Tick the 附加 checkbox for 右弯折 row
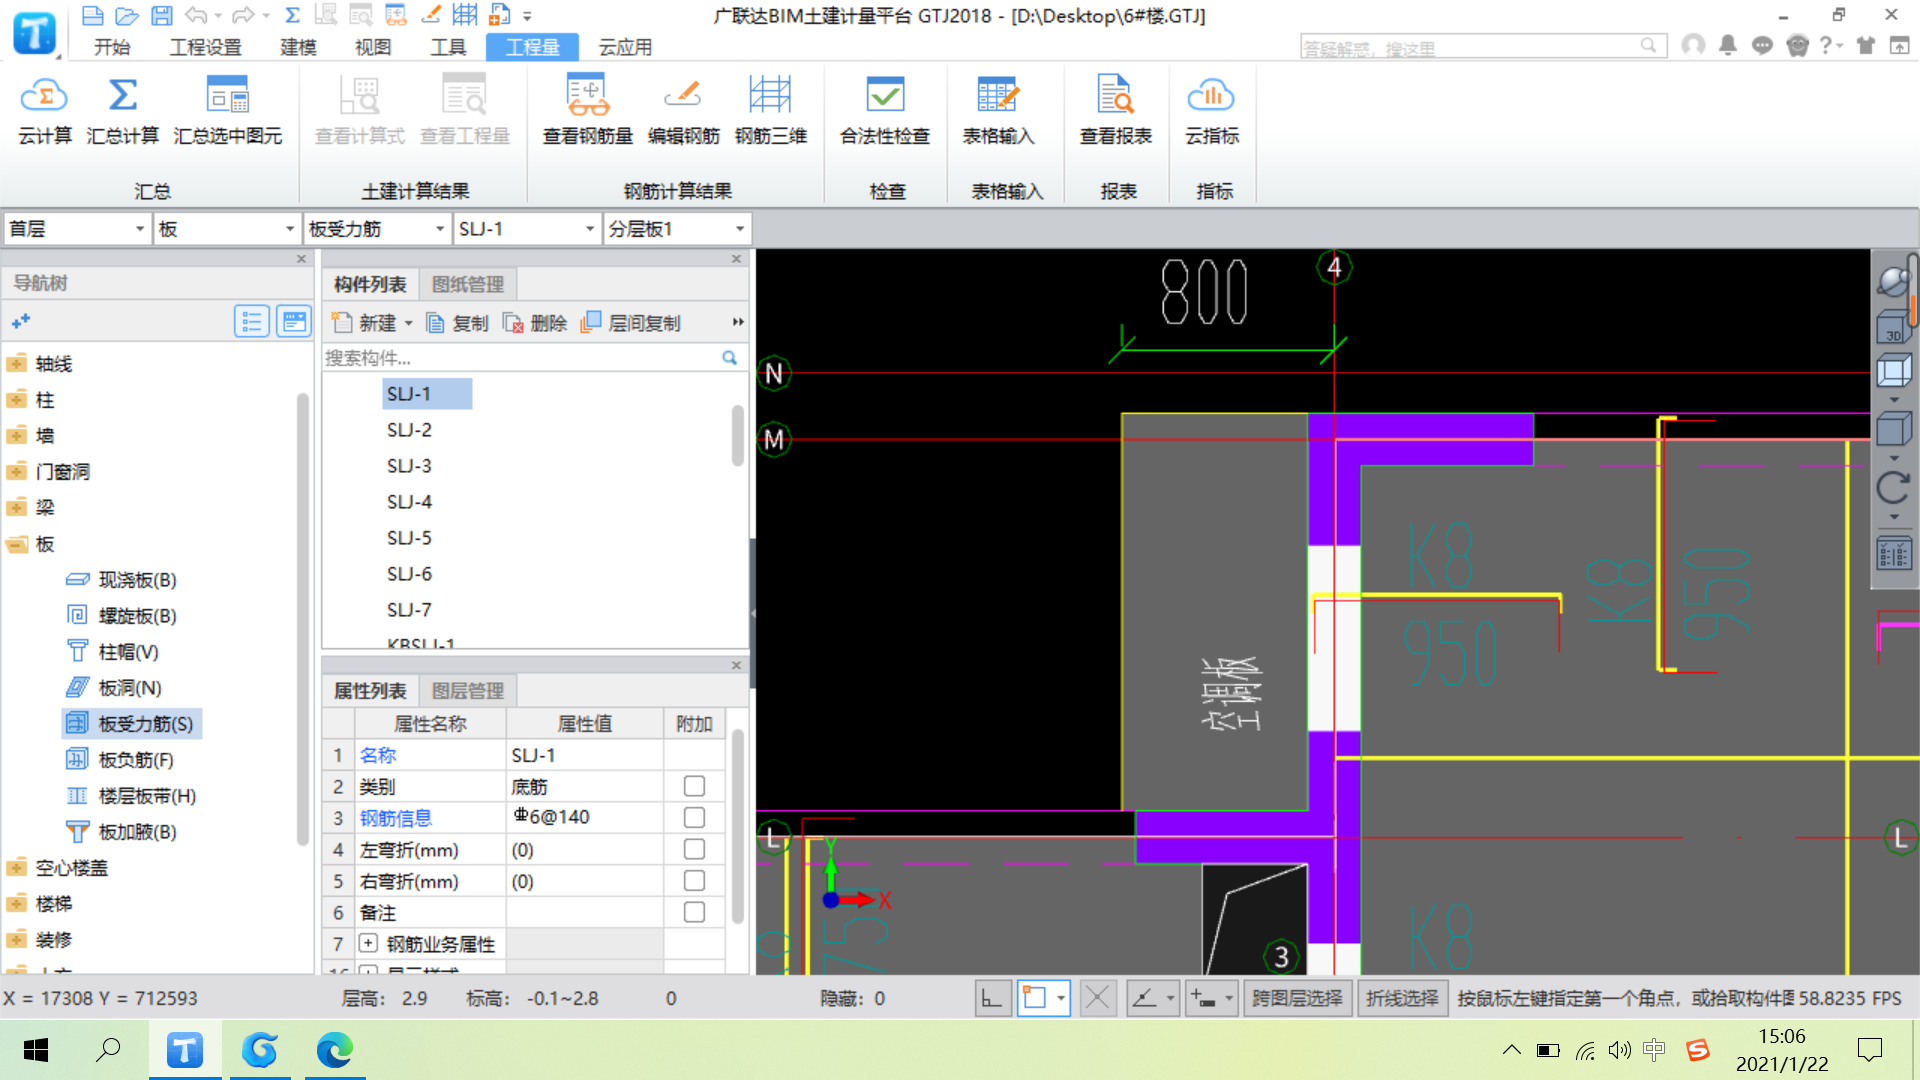This screenshot has height=1080, width=1920. pyautogui.click(x=694, y=881)
